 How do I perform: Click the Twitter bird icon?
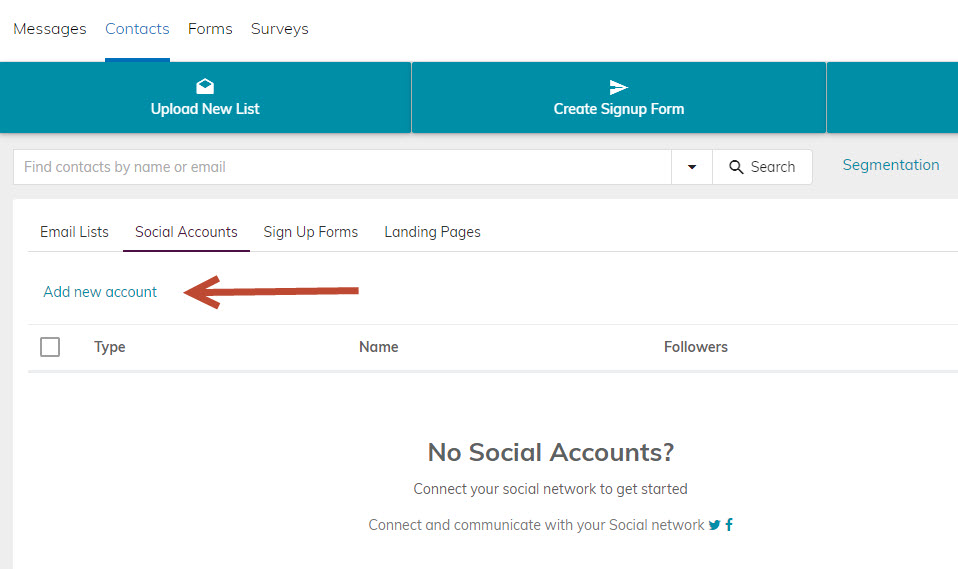[x=715, y=525]
